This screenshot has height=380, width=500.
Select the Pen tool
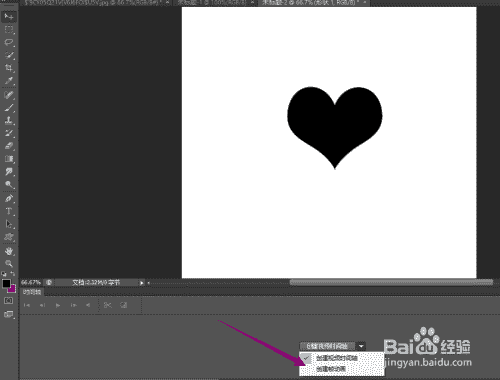pos(9,199)
